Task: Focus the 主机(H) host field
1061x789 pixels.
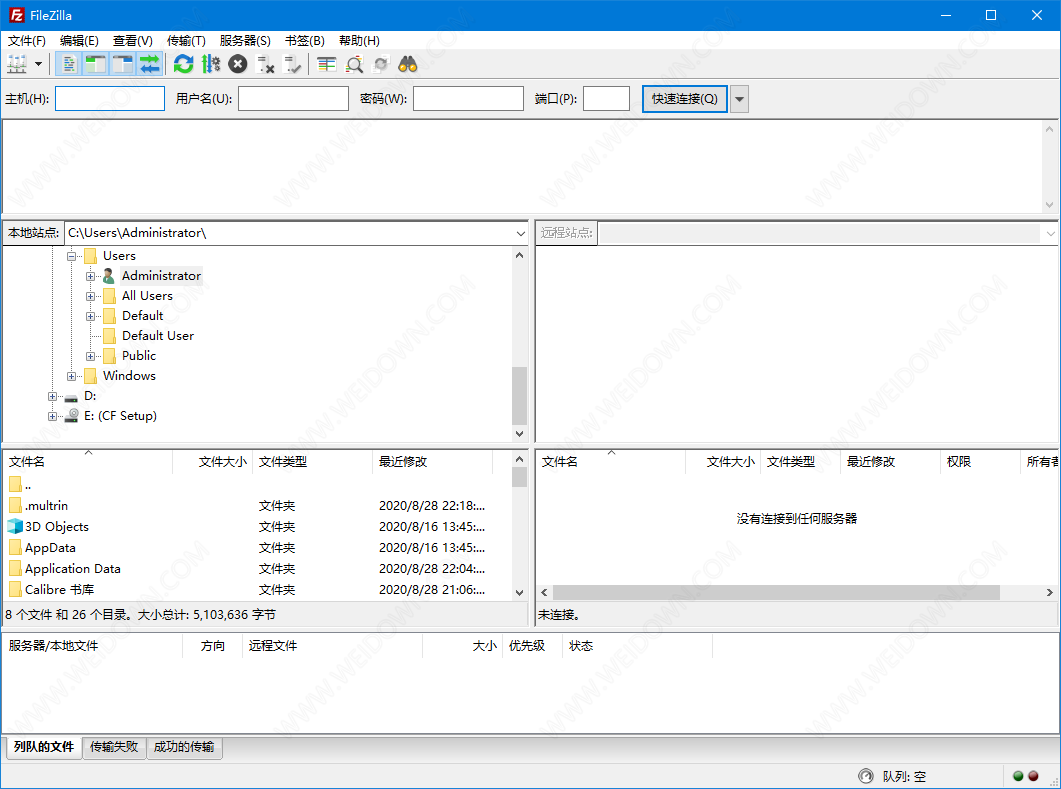Action: [x=110, y=98]
